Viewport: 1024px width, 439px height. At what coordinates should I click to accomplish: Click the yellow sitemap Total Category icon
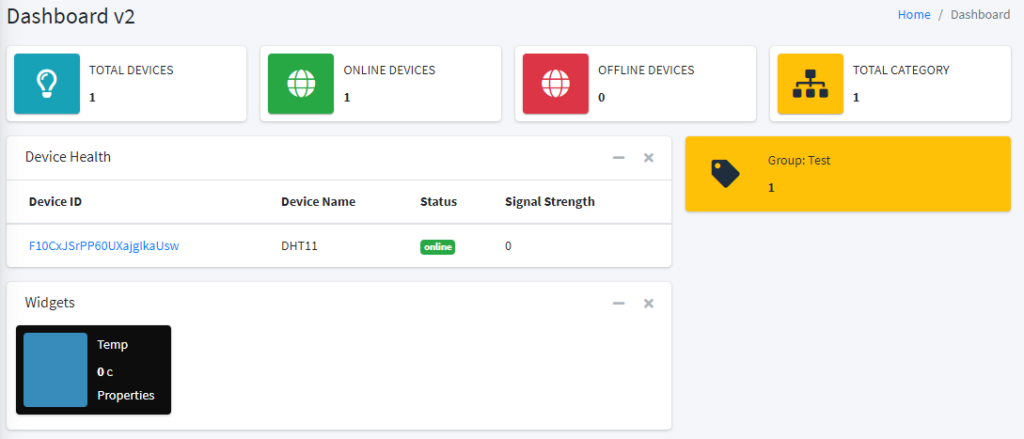point(810,84)
